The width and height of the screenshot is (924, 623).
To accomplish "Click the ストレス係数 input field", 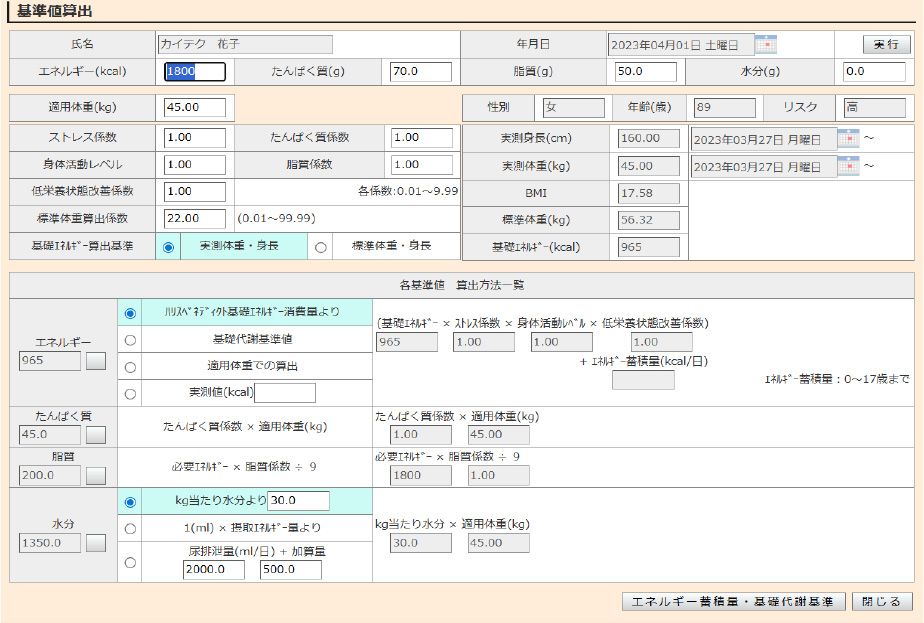I will point(195,138).
